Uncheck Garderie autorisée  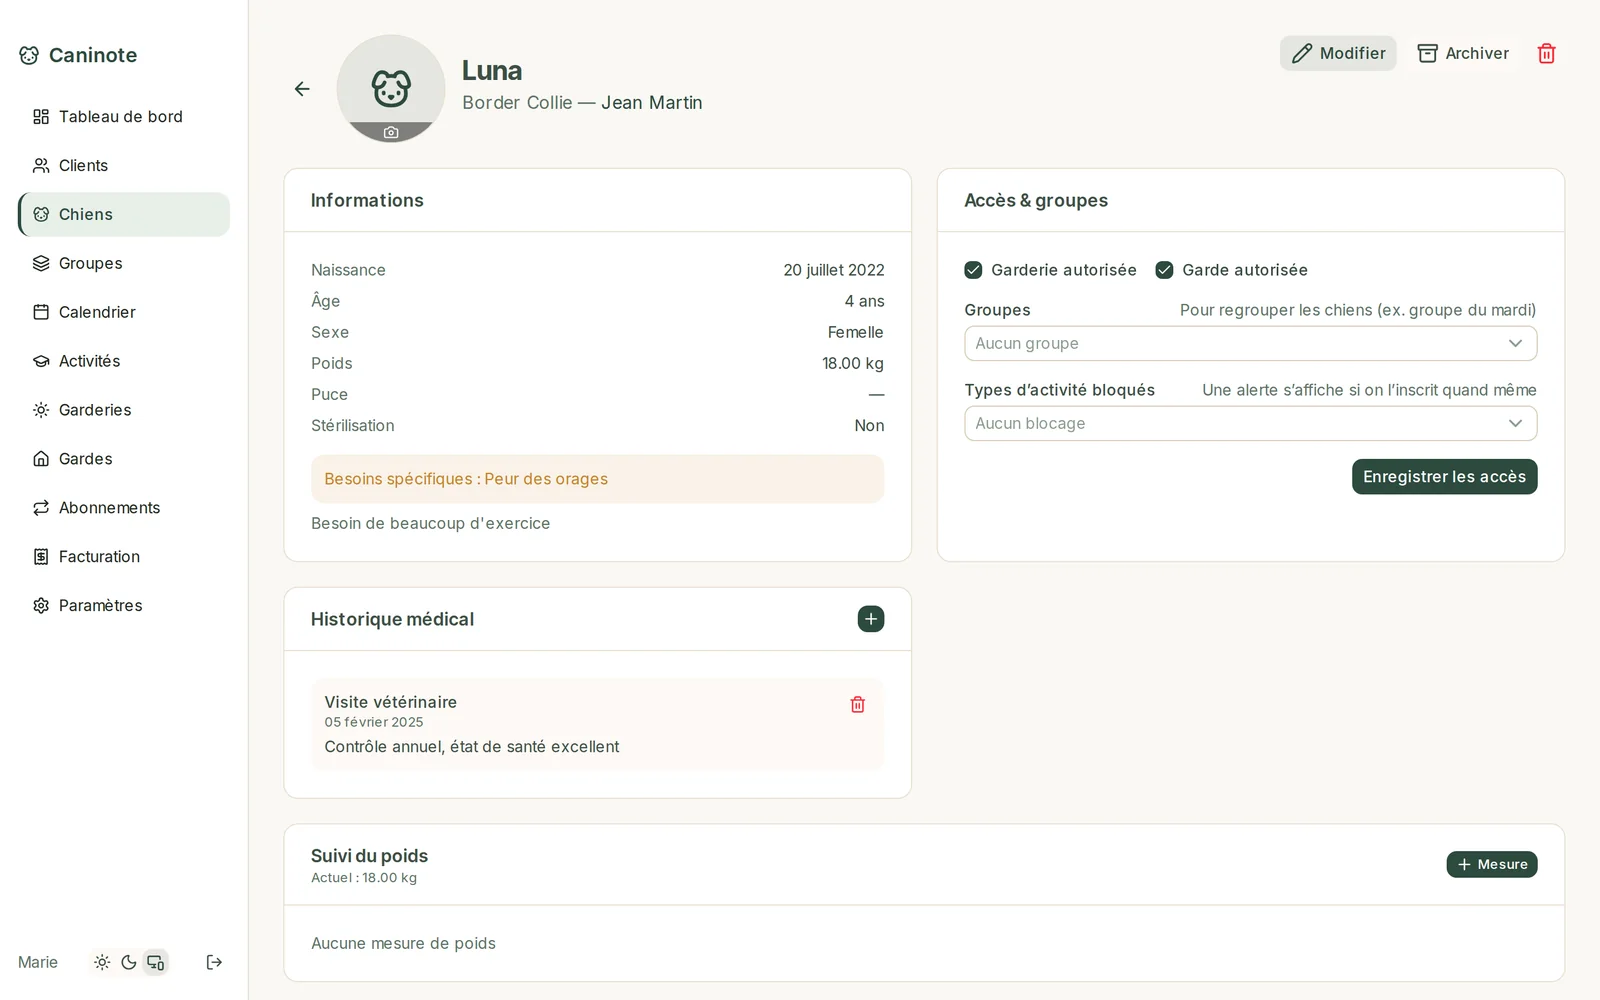coord(973,270)
